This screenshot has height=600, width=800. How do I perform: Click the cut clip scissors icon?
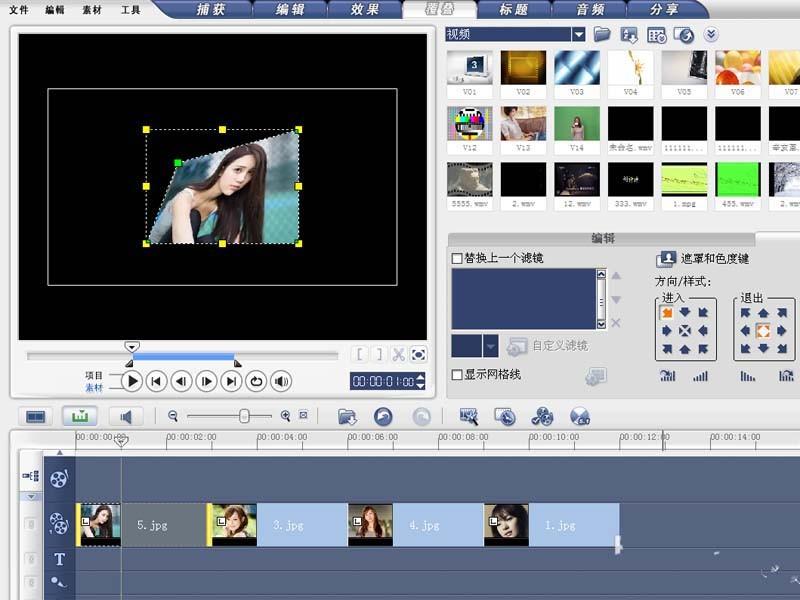coord(398,354)
